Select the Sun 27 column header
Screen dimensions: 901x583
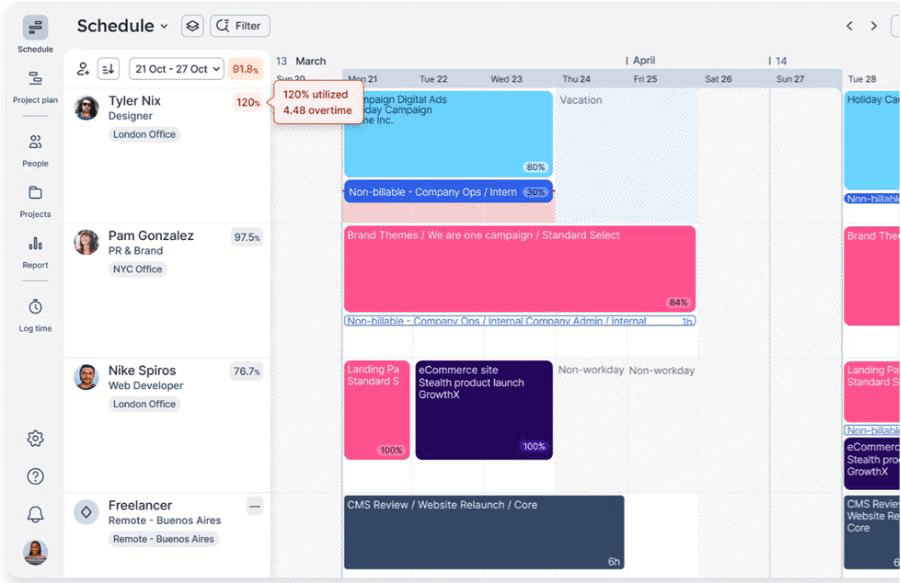click(x=790, y=79)
